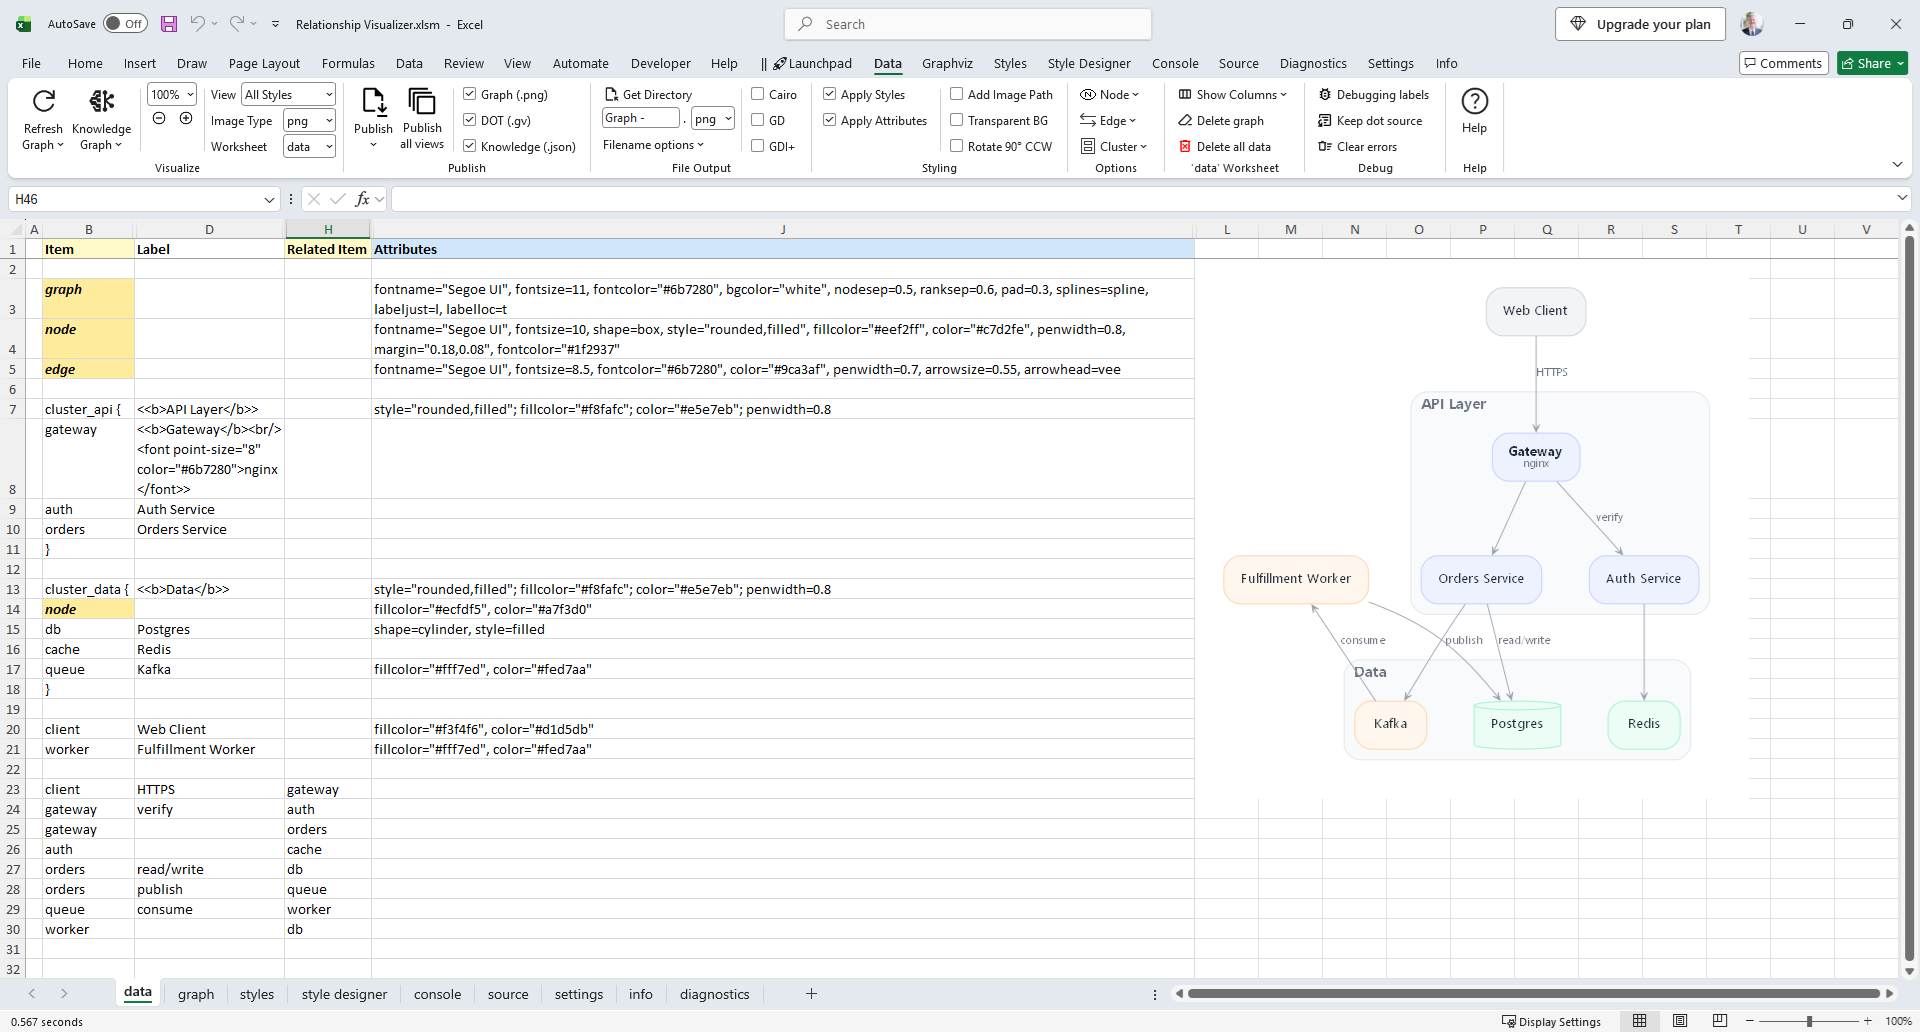Expand Filename options dropdown
This screenshot has width=1920, height=1032.
coord(653,145)
